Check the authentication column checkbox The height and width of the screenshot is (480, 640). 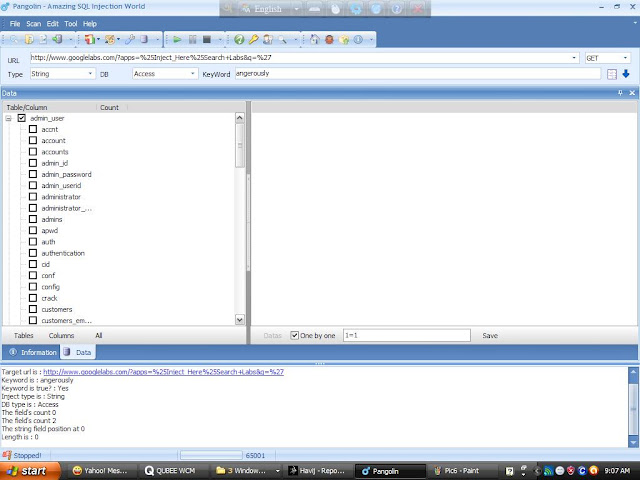click(33, 253)
